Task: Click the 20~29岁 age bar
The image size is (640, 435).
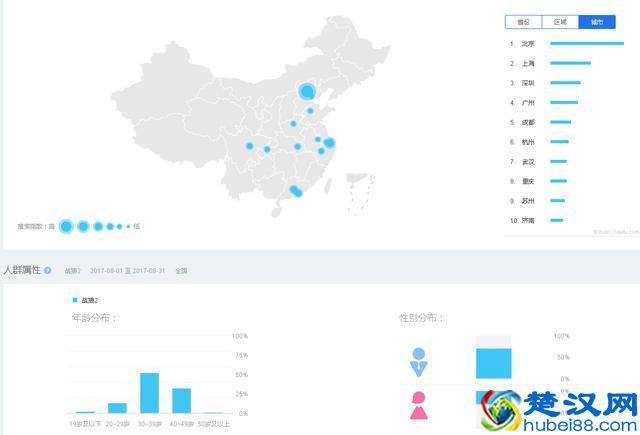Action: click(x=117, y=407)
